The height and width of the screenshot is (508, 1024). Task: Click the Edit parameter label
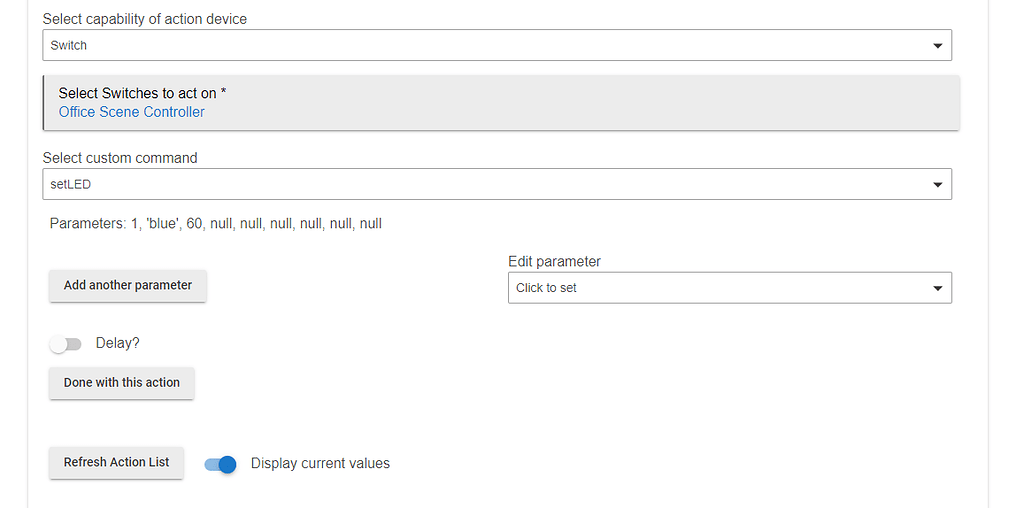(554, 261)
